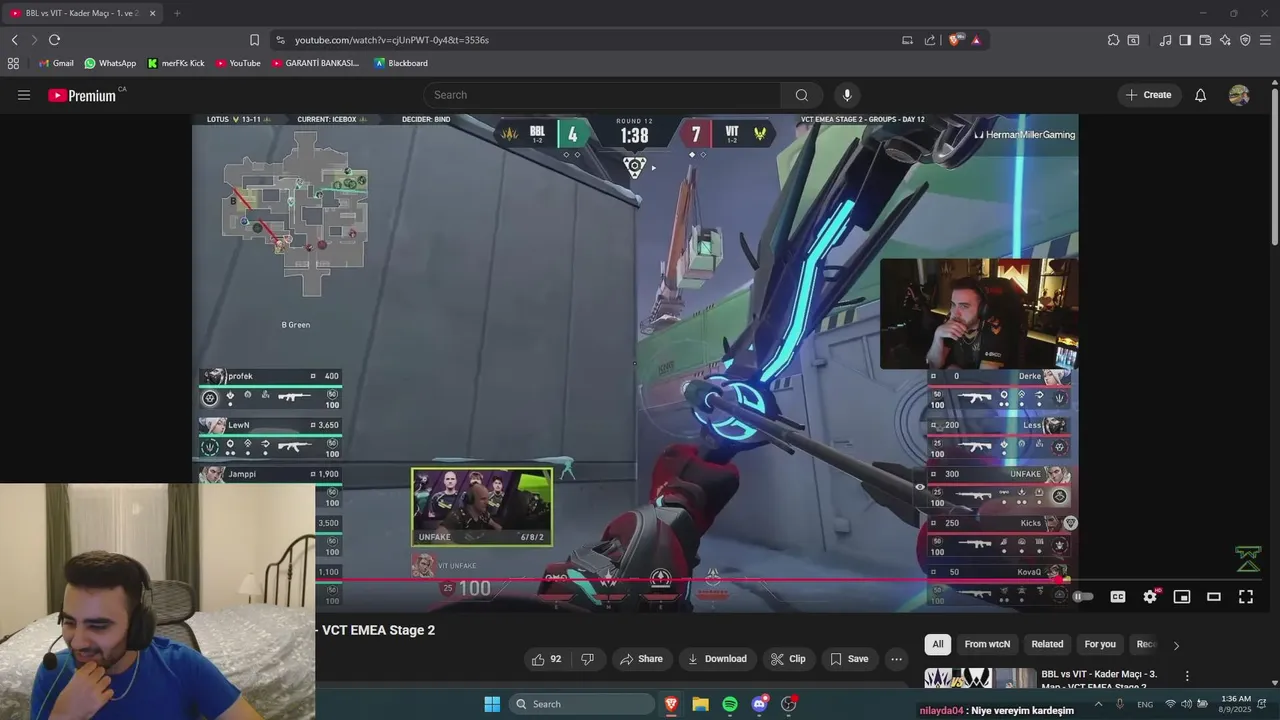Screen dimensions: 1280x720
Task: Open BBL vs VIT 3. Map thumbnail
Action: (980, 678)
